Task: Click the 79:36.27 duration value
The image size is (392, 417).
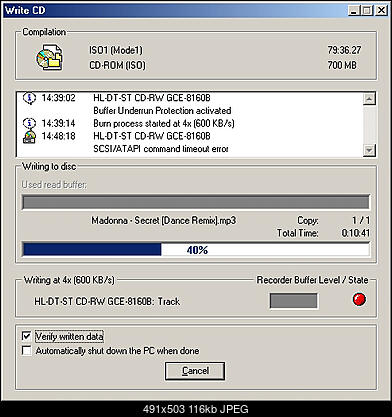Action: 344,50
